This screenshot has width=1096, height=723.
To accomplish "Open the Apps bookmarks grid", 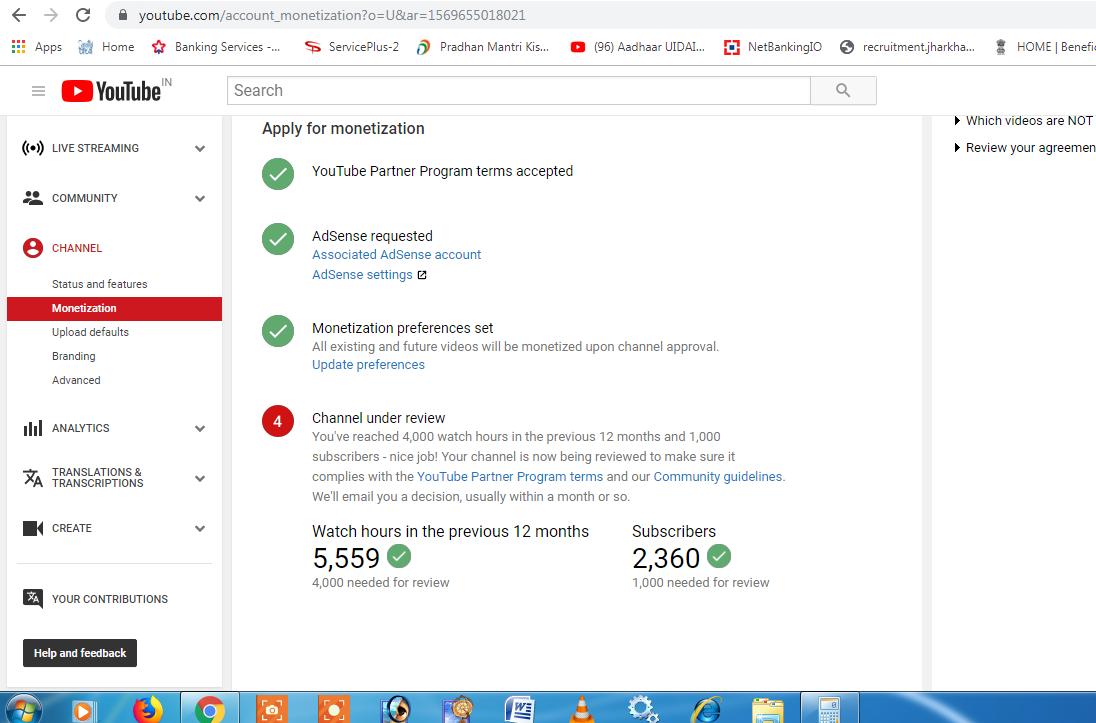I will [x=37, y=47].
